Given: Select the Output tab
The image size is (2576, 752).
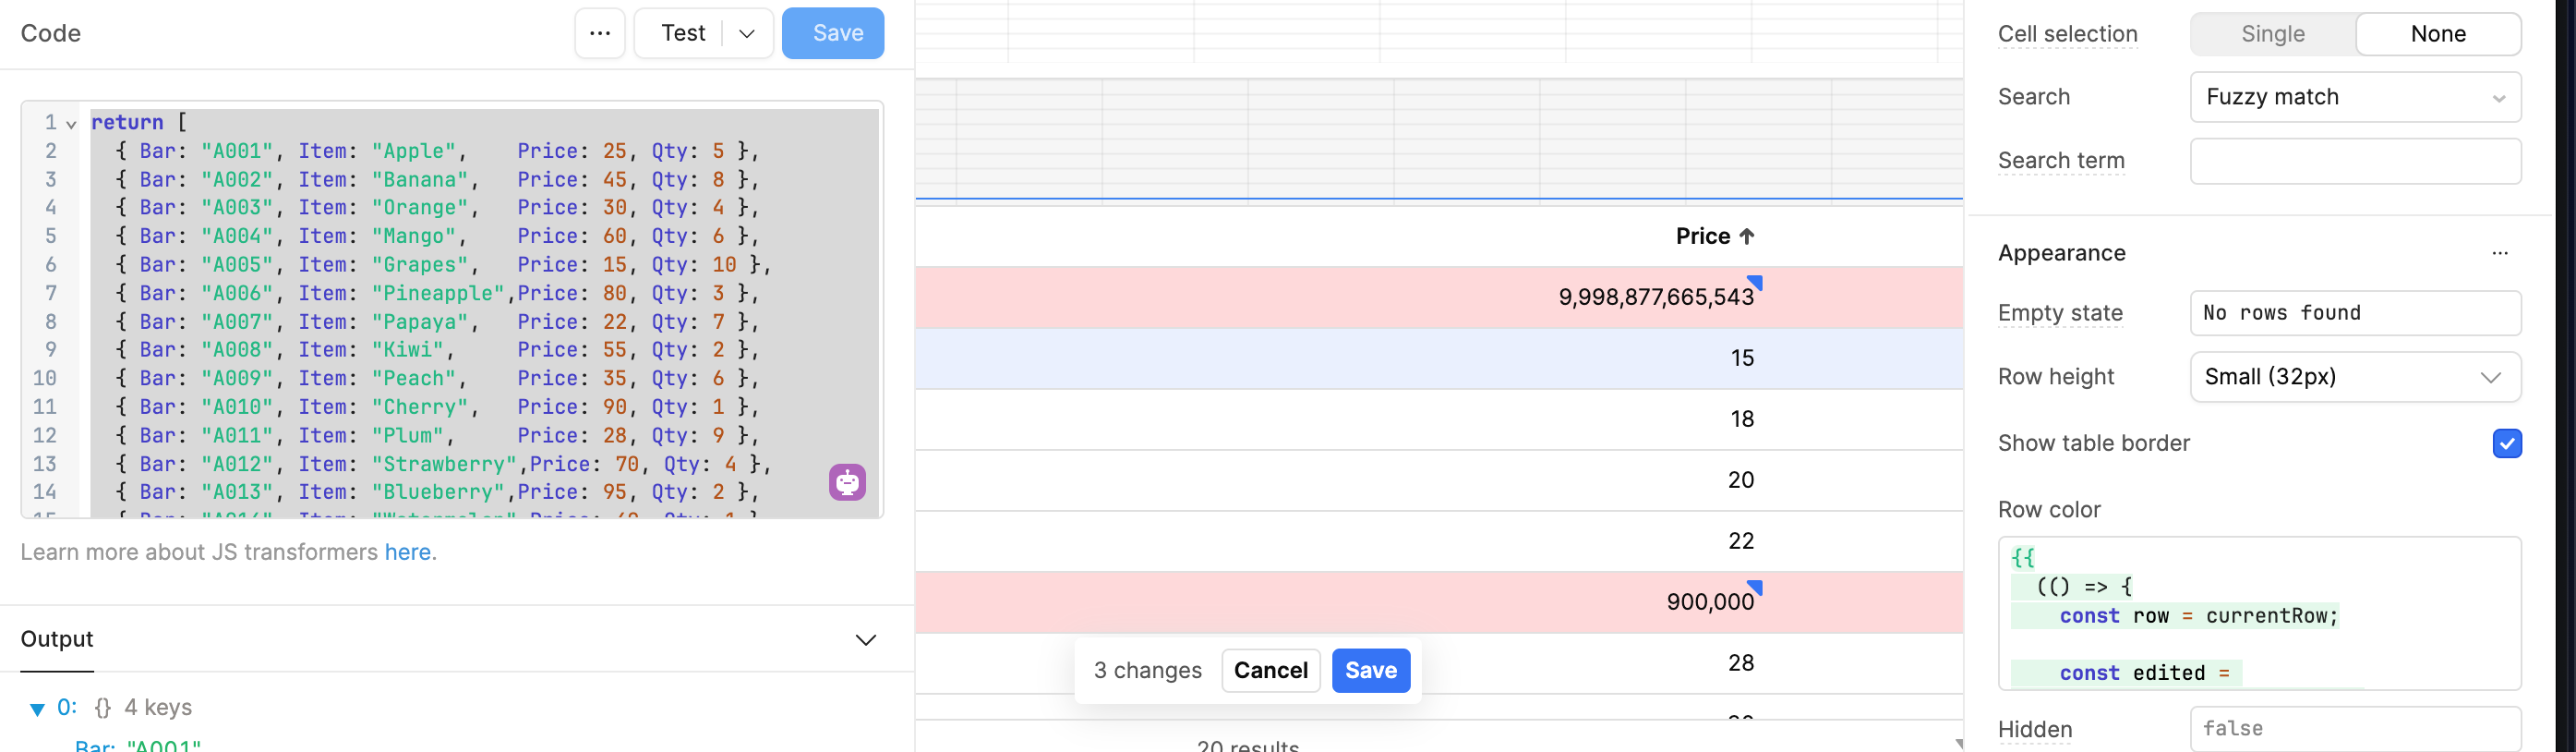Looking at the screenshot, I should [57, 640].
